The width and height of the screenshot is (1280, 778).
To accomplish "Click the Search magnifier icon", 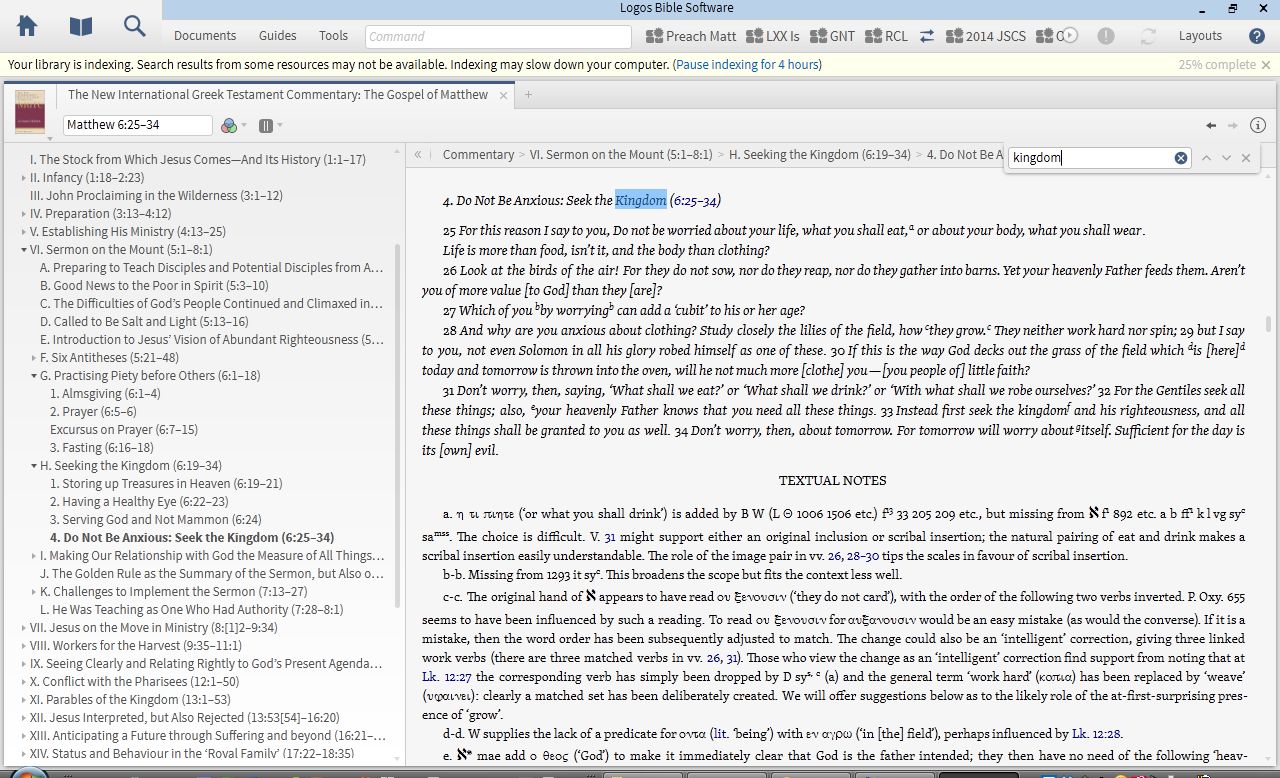I will [134, 26].
